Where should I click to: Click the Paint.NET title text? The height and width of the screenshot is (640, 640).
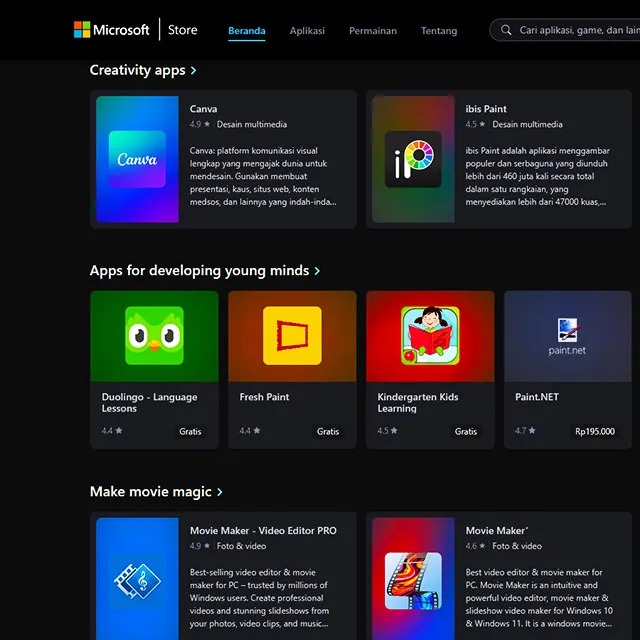[x=537, y=397]
